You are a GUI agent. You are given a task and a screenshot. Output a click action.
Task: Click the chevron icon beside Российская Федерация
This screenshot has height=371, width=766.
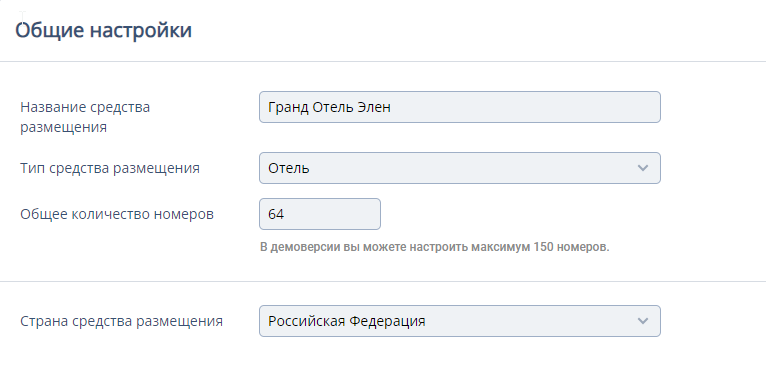pyautogui.click(x=642, y=321)
